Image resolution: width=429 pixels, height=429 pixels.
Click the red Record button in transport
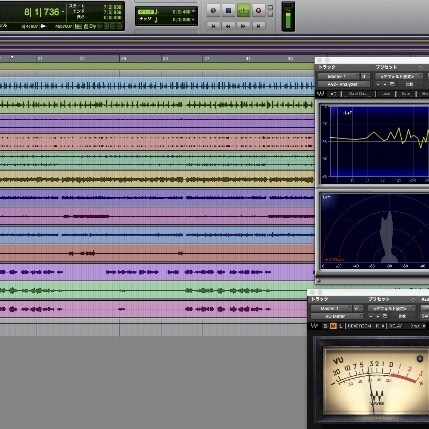pyautogui.click(x=258, y=10)
